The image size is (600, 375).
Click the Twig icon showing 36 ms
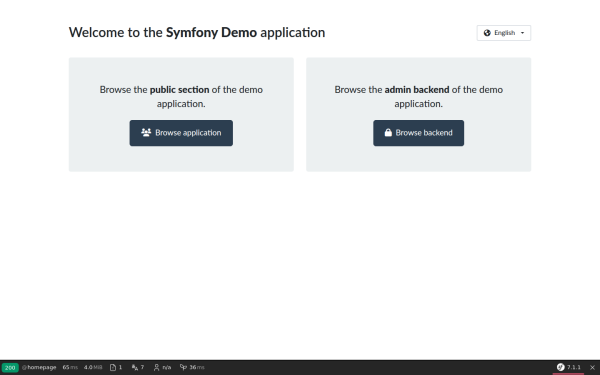click(192, 367)
